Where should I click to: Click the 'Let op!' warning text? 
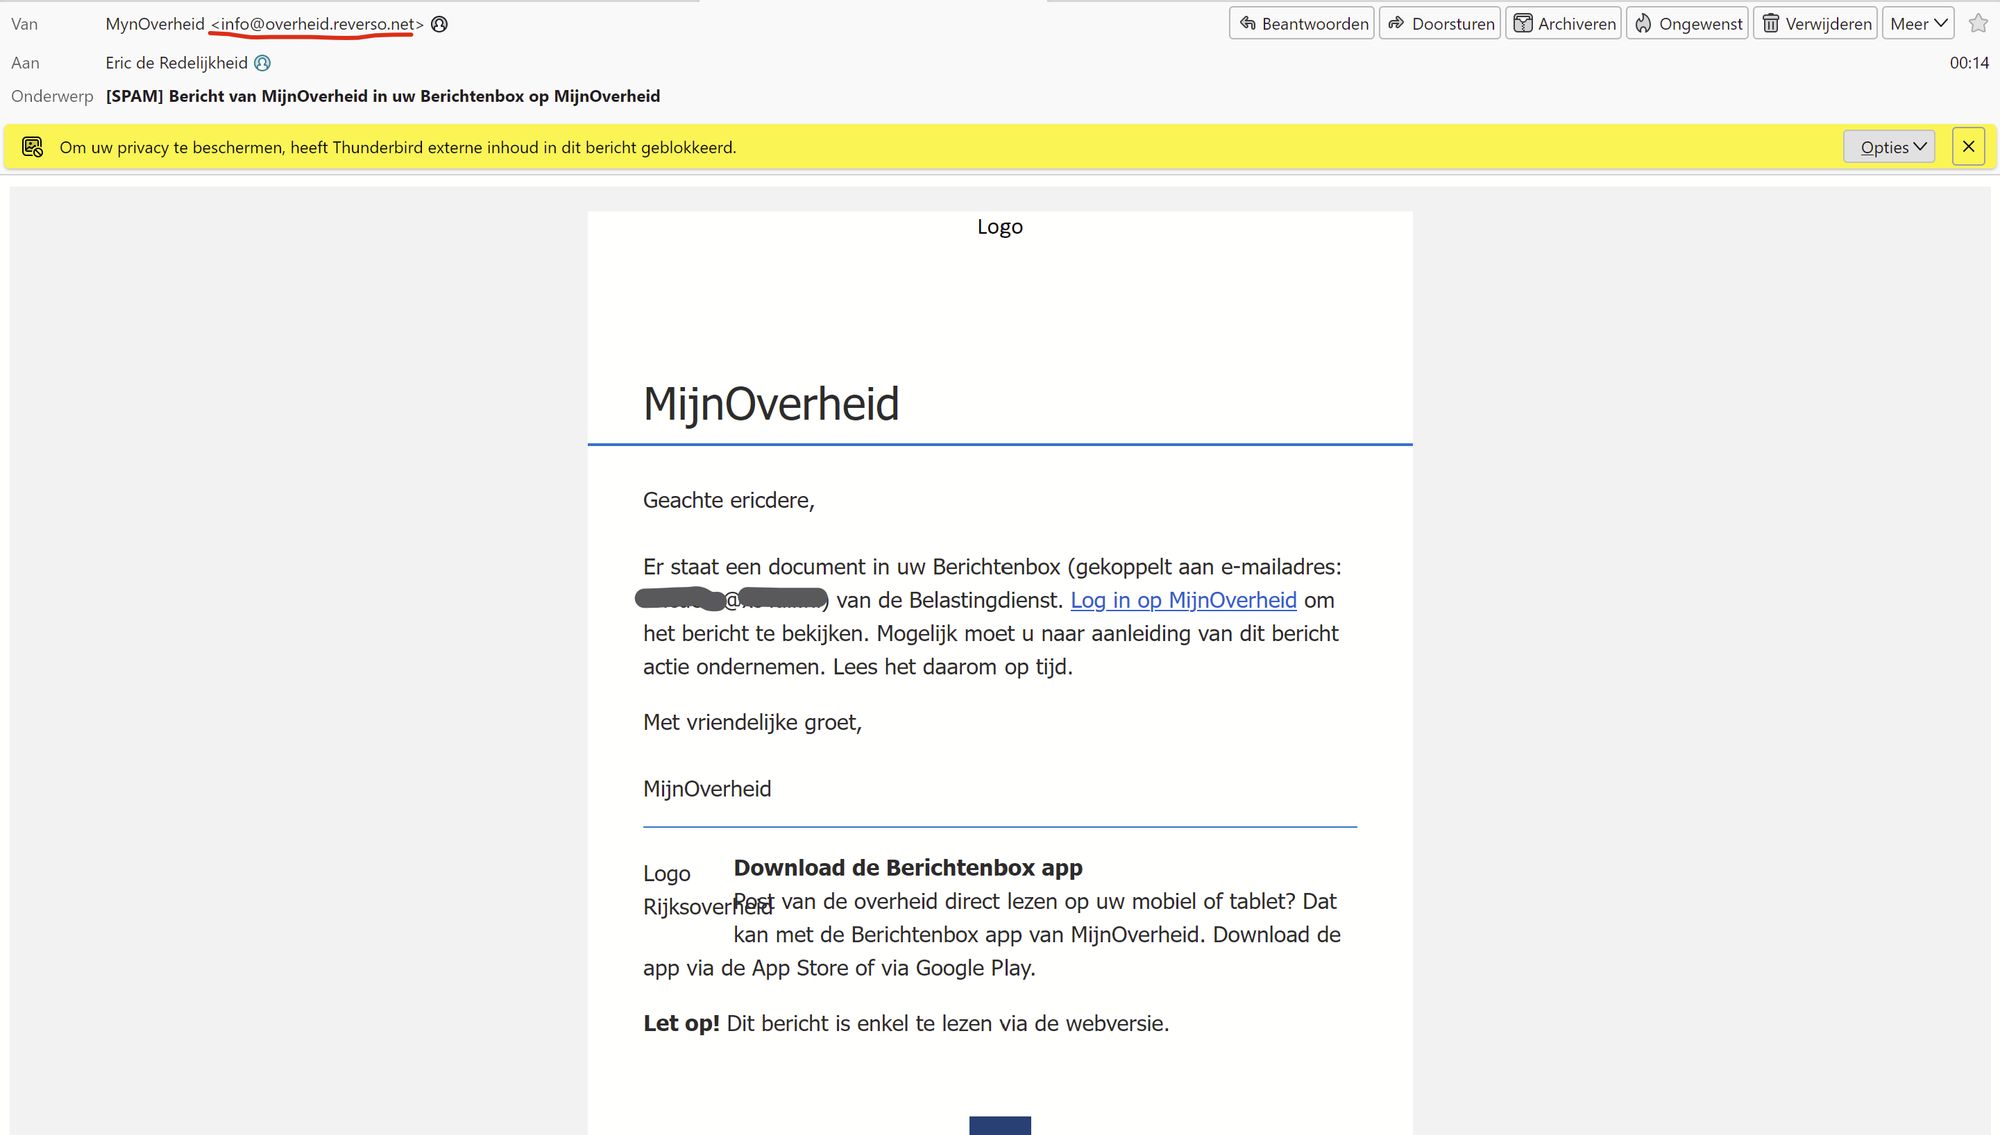click(681, 1023)
